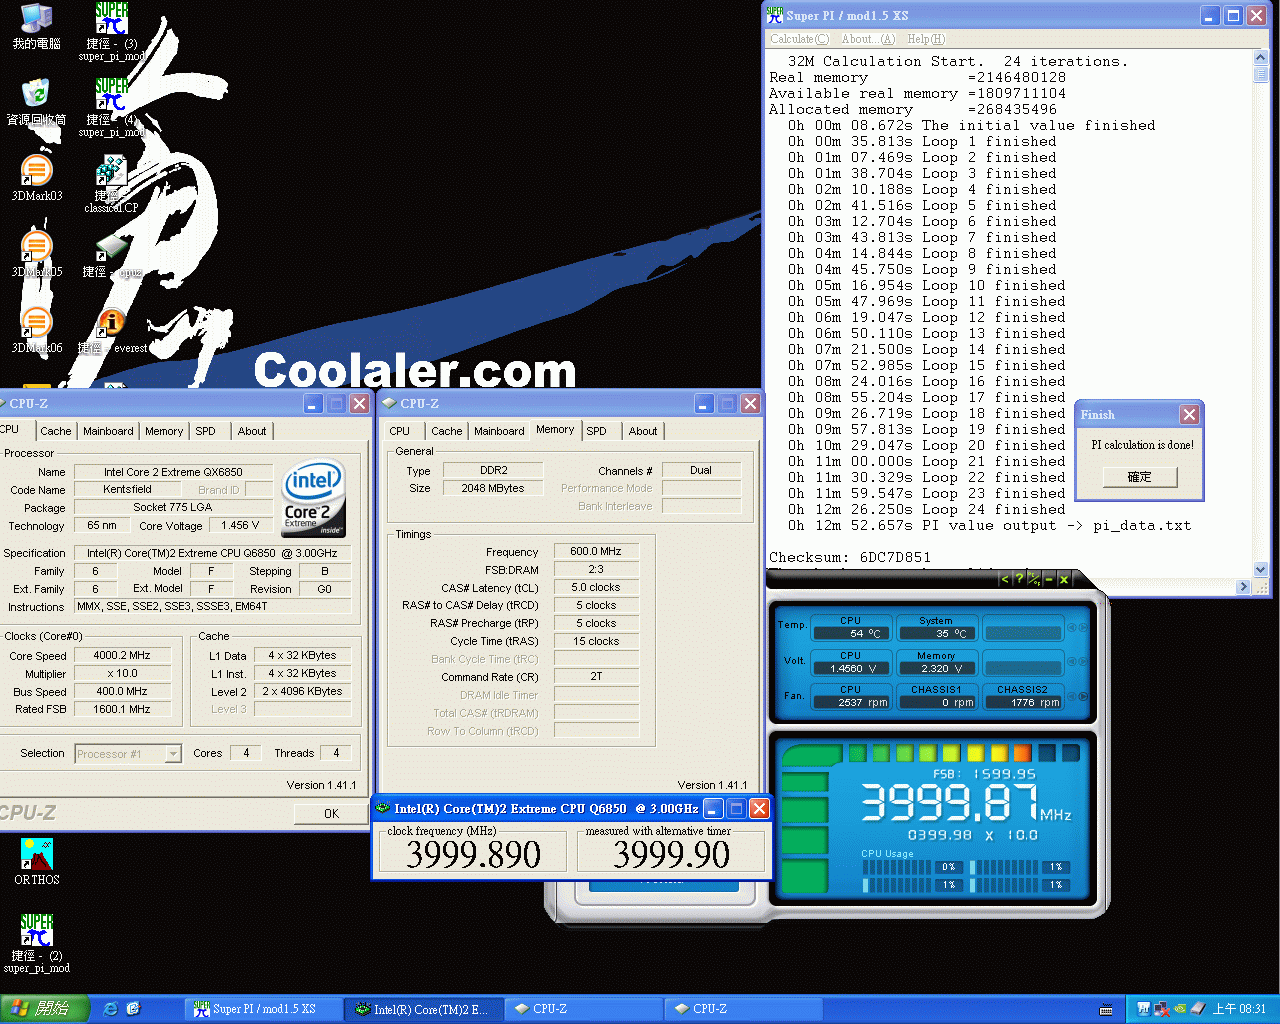The height and width of the screenshot is (1024, 1280).
Task: Show next temperature sensor in gadget
Action: click(x=1083, y=628)
